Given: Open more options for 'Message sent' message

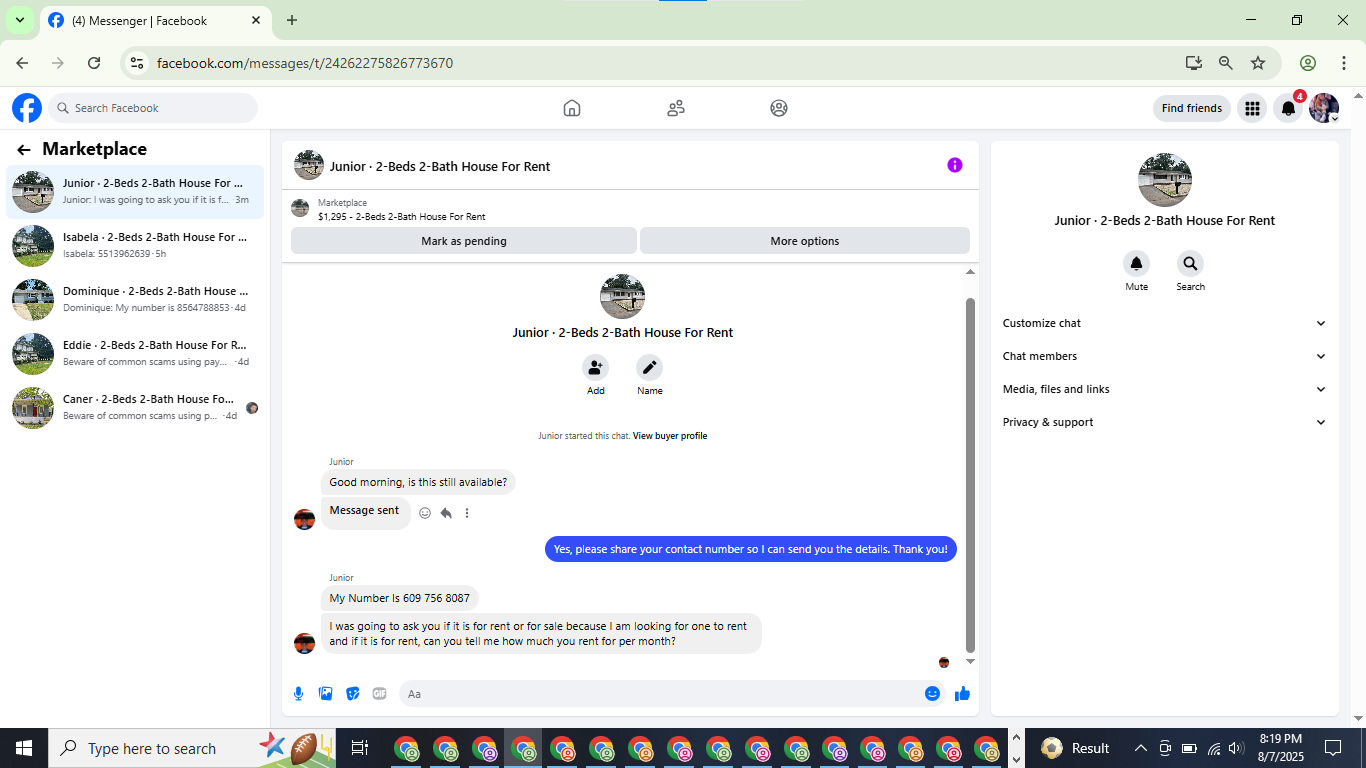Looking at the screenshot, I should point(467,513).
